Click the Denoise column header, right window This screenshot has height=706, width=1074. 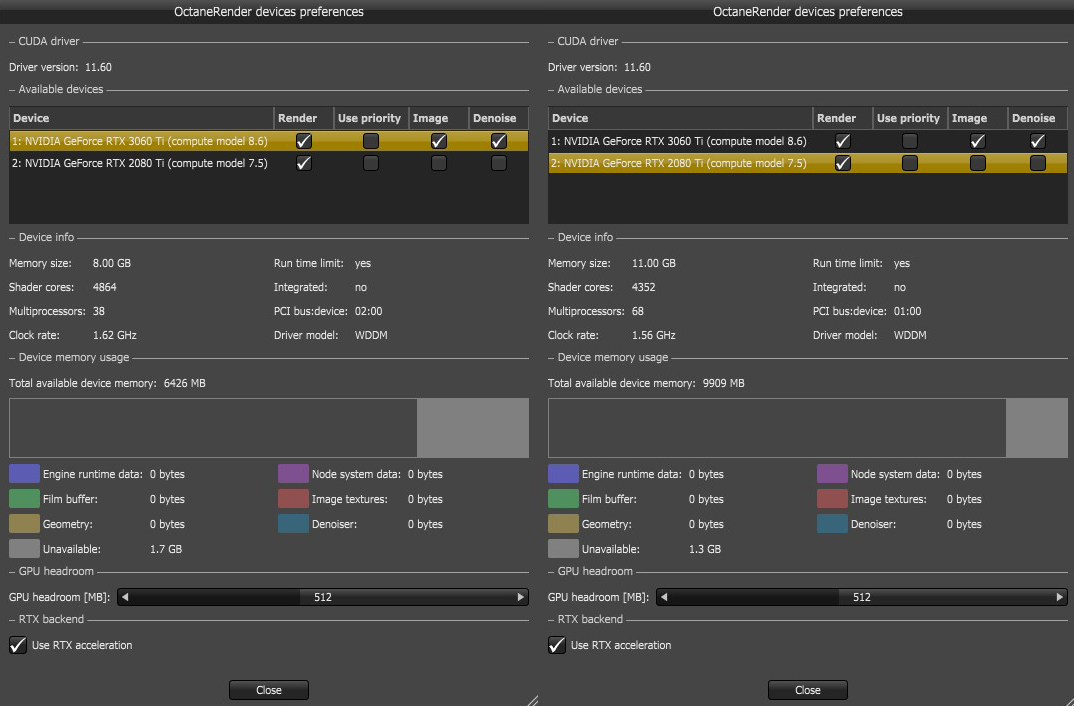tap(1038, 118)
